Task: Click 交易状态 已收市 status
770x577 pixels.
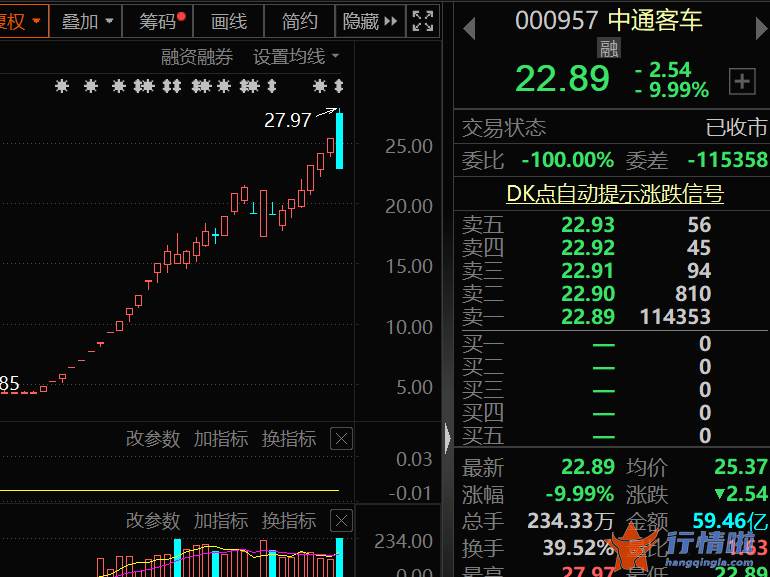Action: coord(736,128)
